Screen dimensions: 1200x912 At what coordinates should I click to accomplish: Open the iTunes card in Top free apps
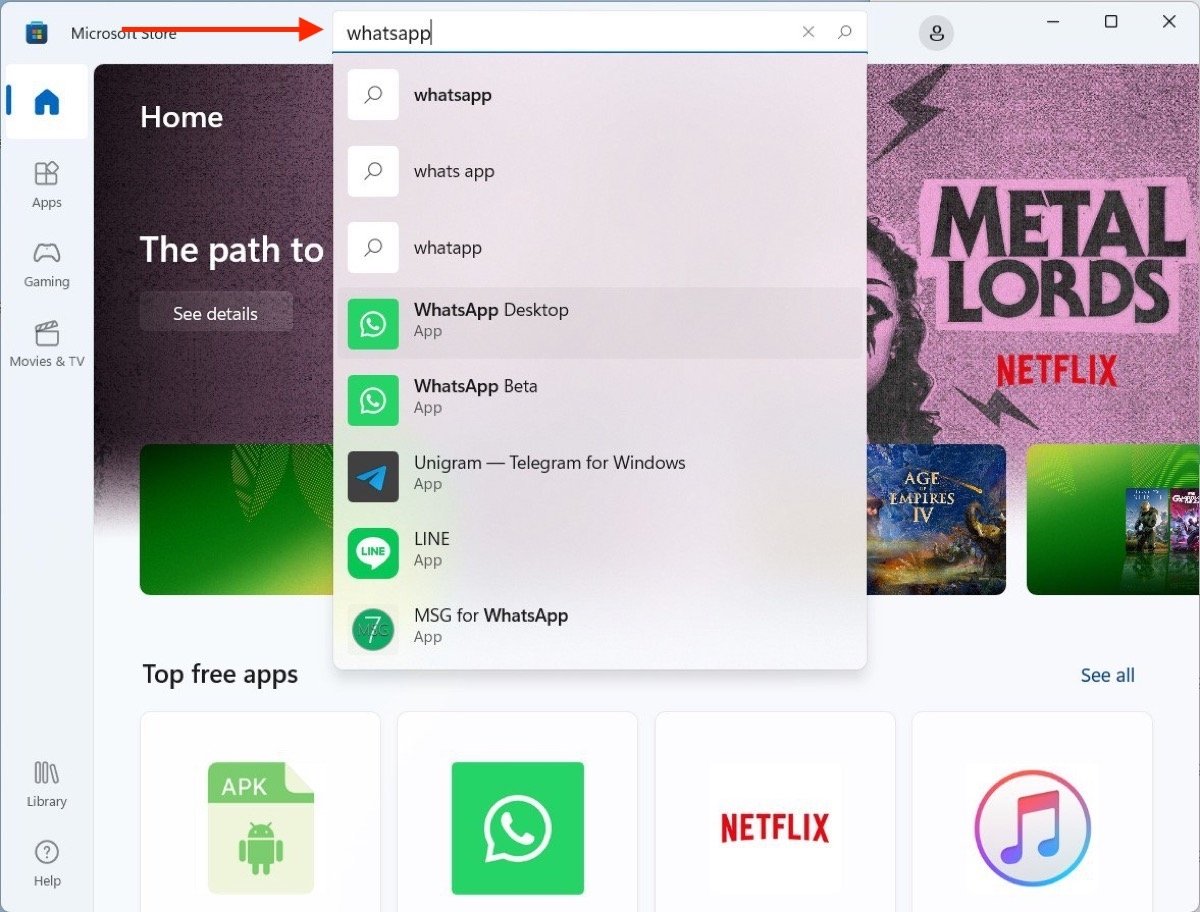tap(1032, 811)
